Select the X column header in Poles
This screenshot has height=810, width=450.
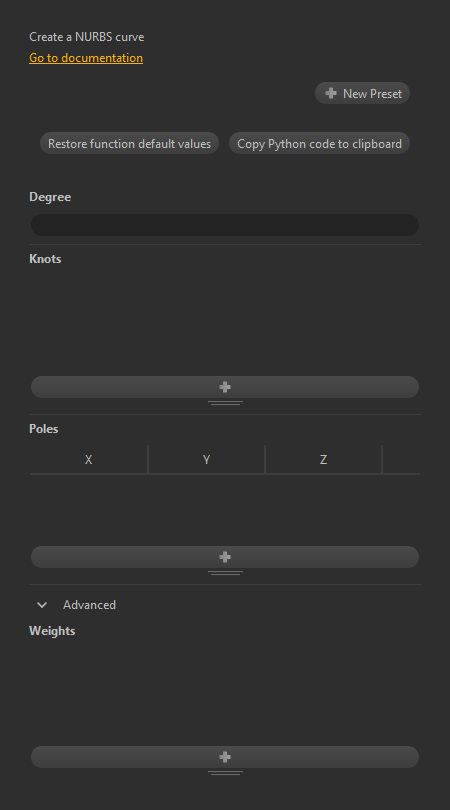(x=89, y=459)
